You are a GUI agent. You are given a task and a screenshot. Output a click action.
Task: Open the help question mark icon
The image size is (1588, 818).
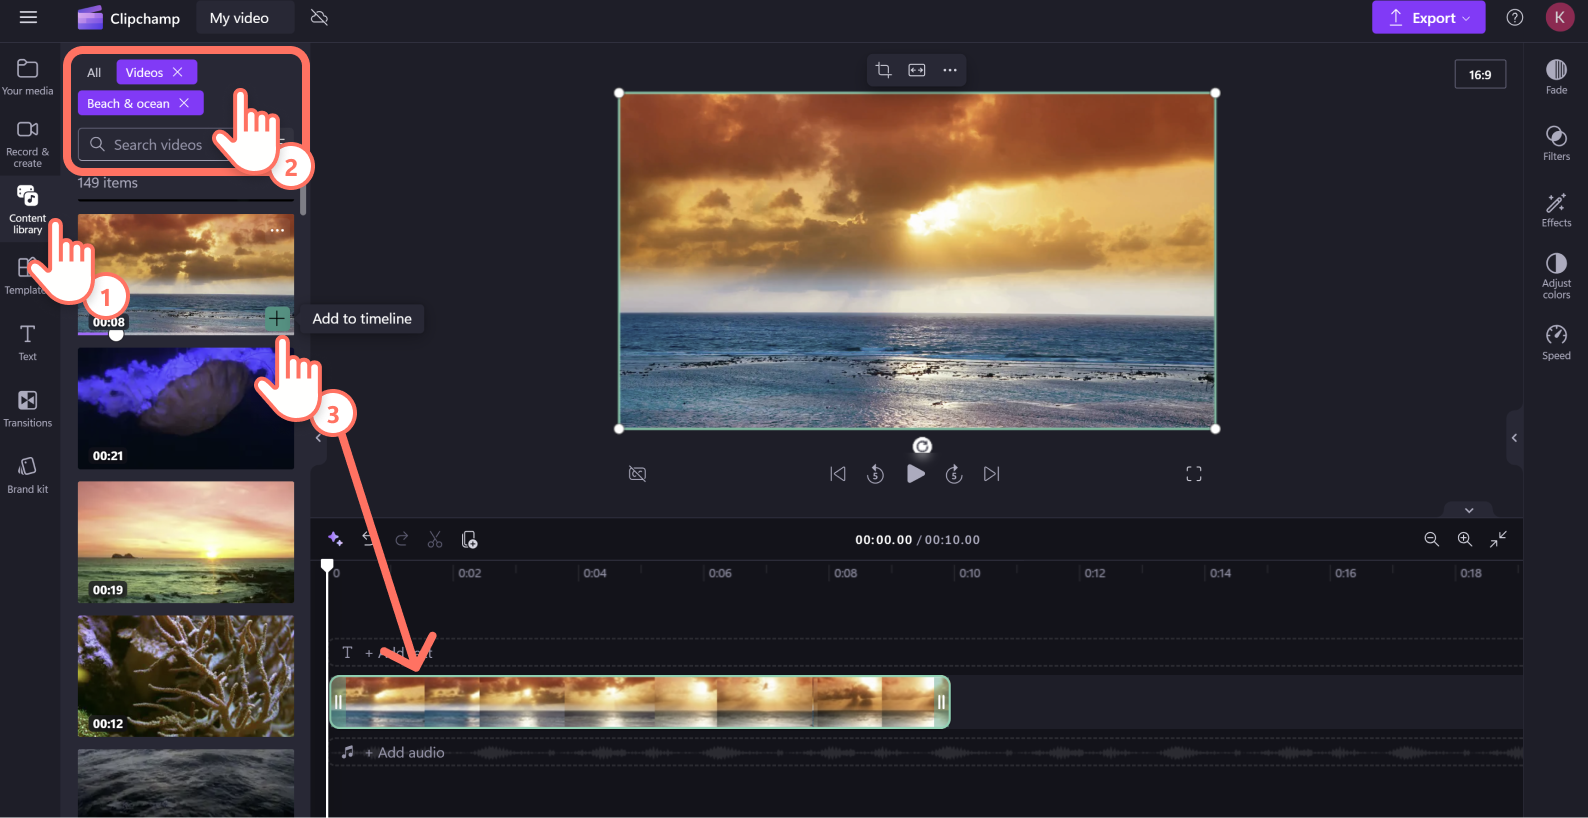coord(1515,17)
